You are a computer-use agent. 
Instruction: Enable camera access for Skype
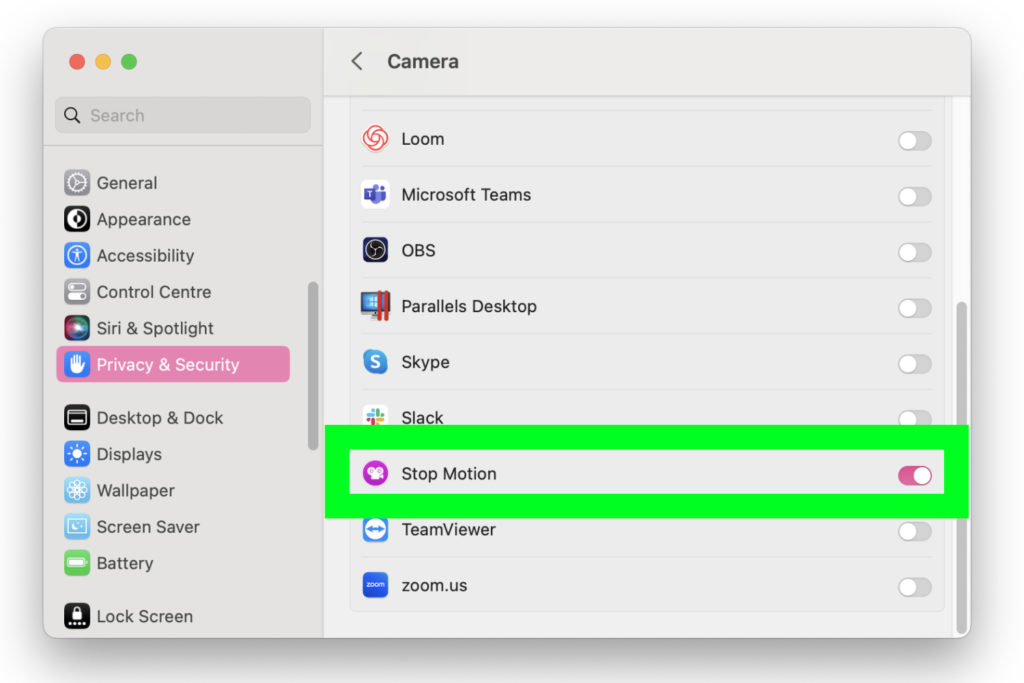[913, 364]
